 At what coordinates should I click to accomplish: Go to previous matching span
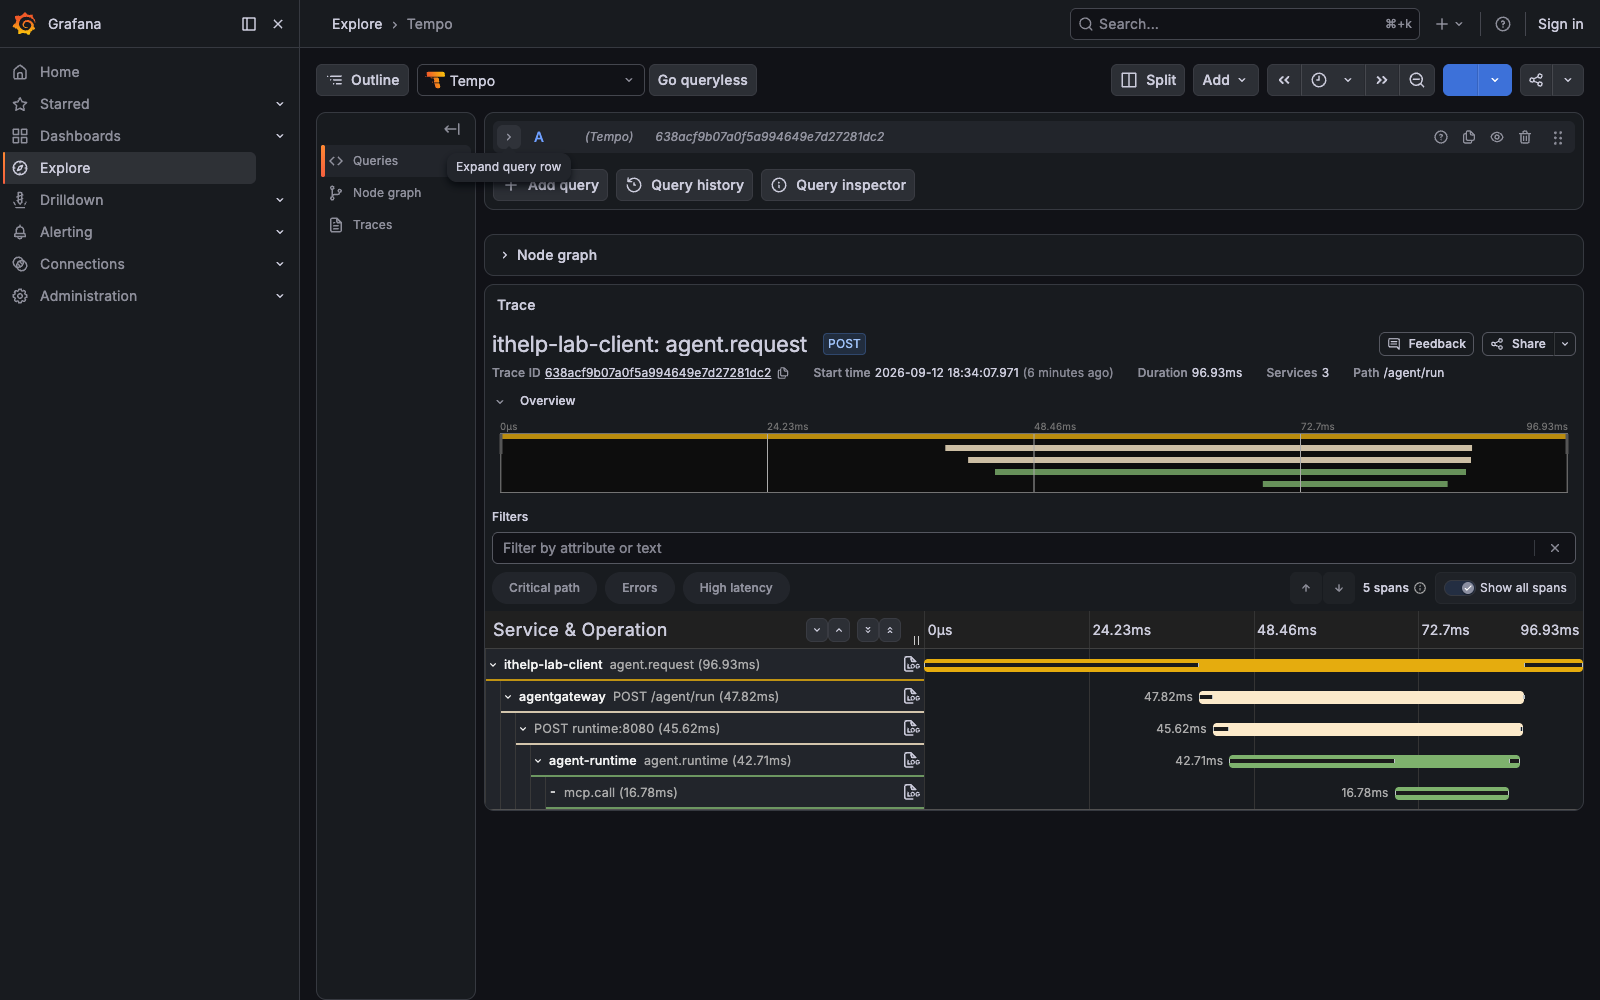pos(1306,588)
